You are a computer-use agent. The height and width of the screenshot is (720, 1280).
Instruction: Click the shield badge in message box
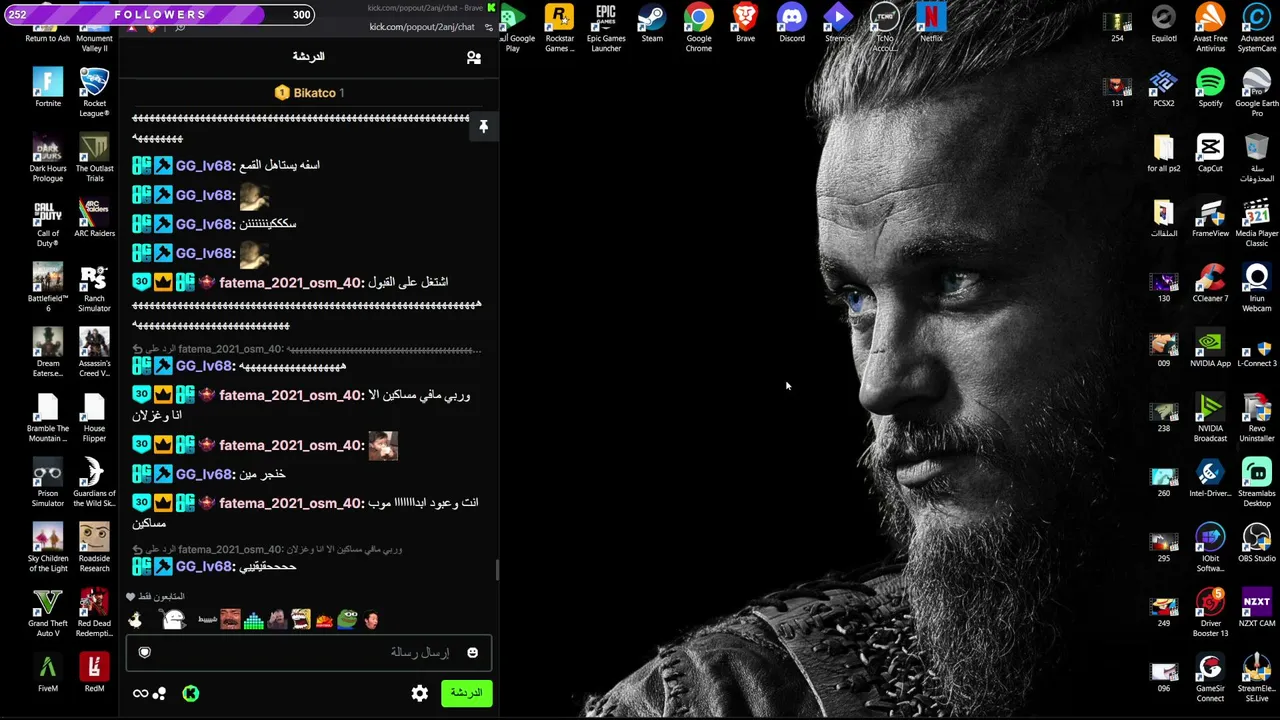pos(145,653)
